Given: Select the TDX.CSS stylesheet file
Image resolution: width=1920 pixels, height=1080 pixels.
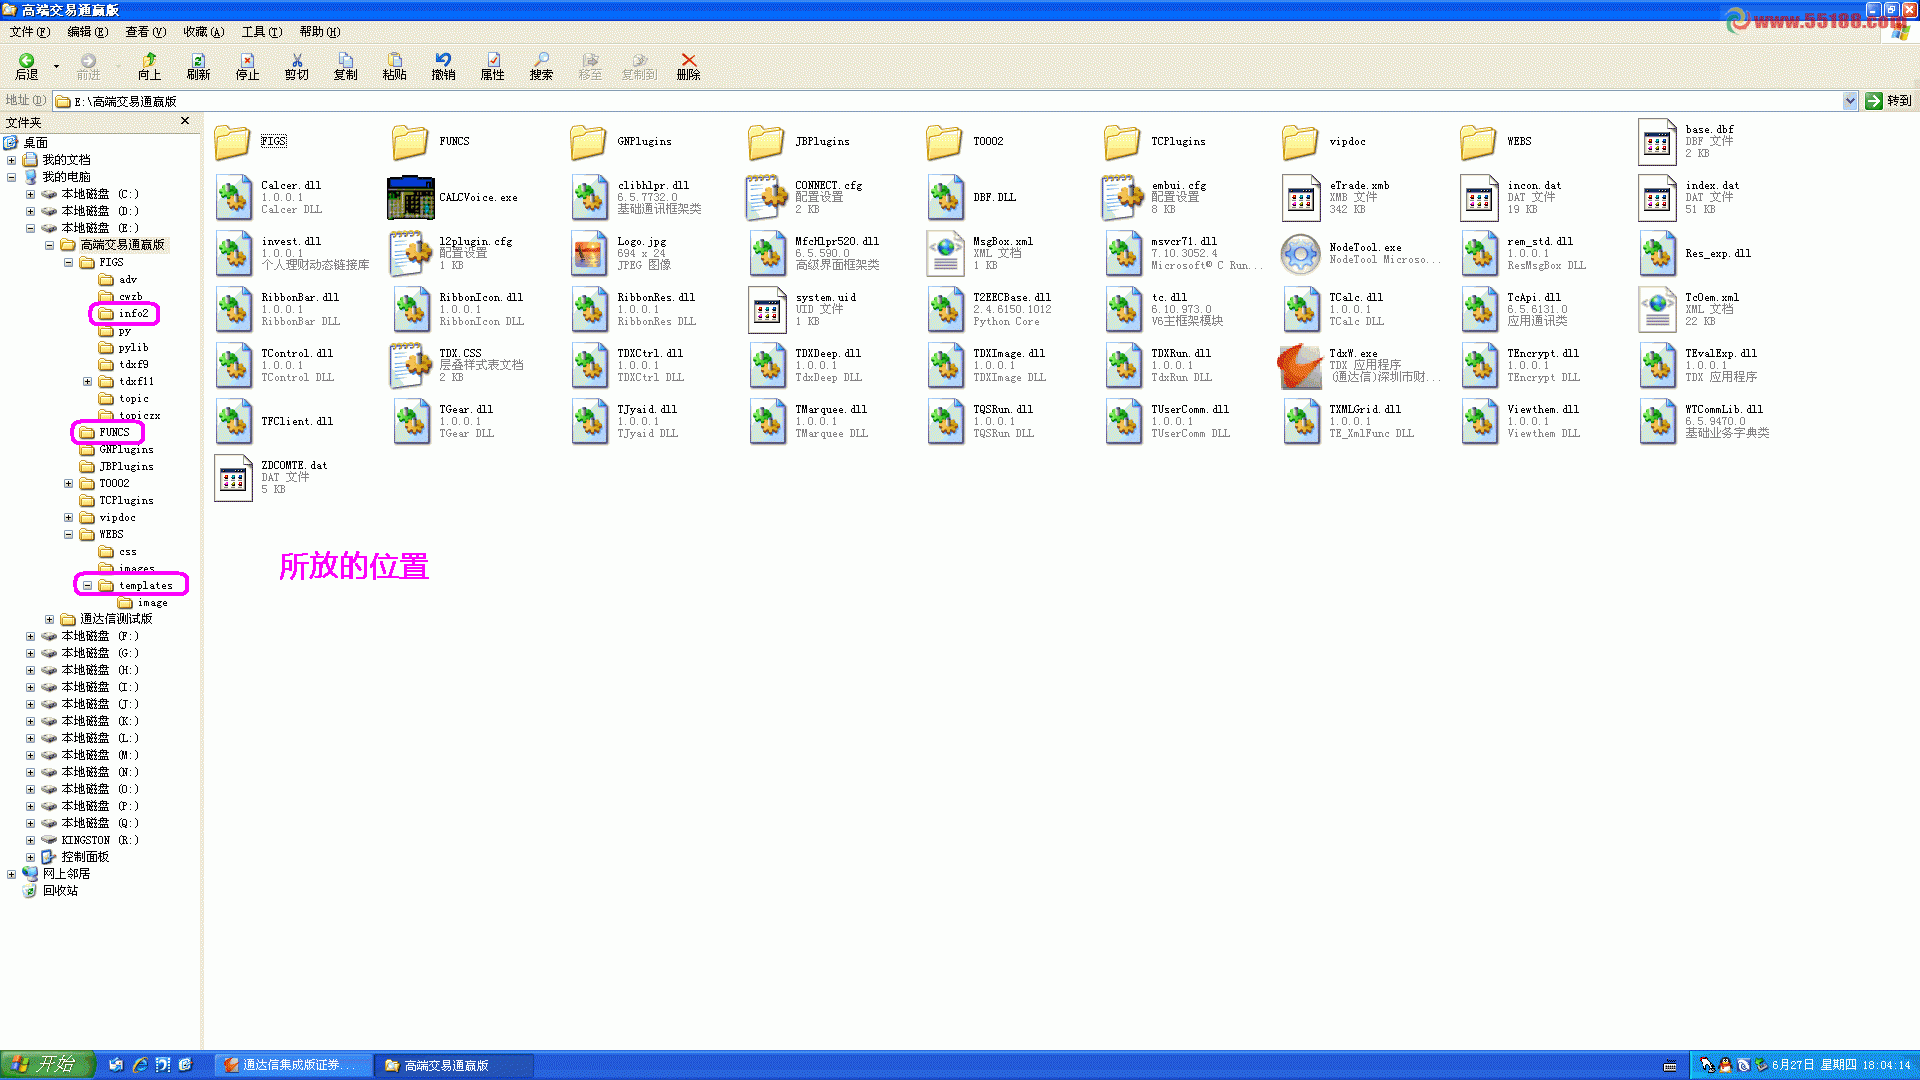Looking at the screenshot, I should pyautogui.click(x=410, y=365).
